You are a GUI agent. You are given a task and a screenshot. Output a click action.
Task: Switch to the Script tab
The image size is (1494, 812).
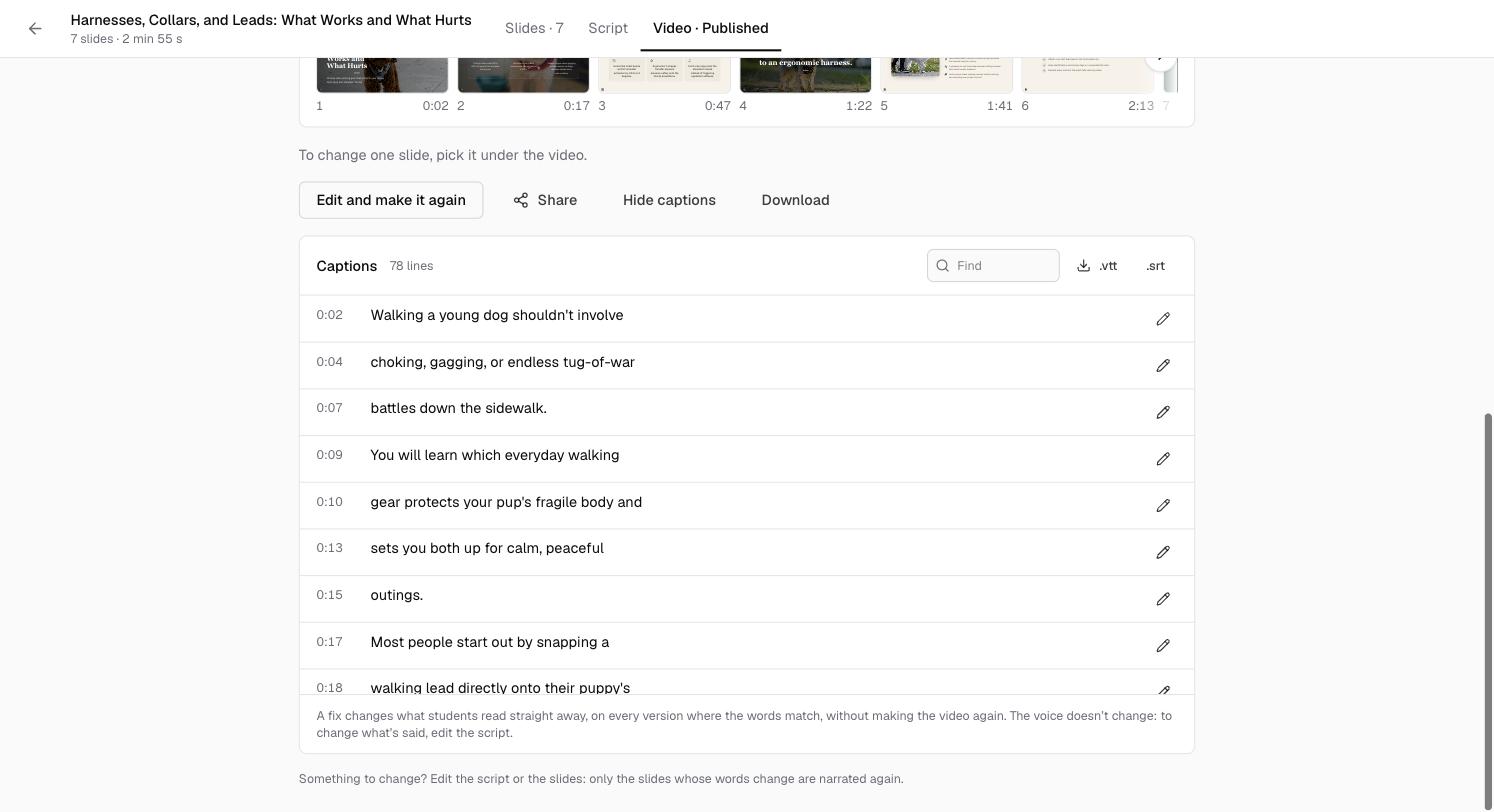tap(608, 28)
